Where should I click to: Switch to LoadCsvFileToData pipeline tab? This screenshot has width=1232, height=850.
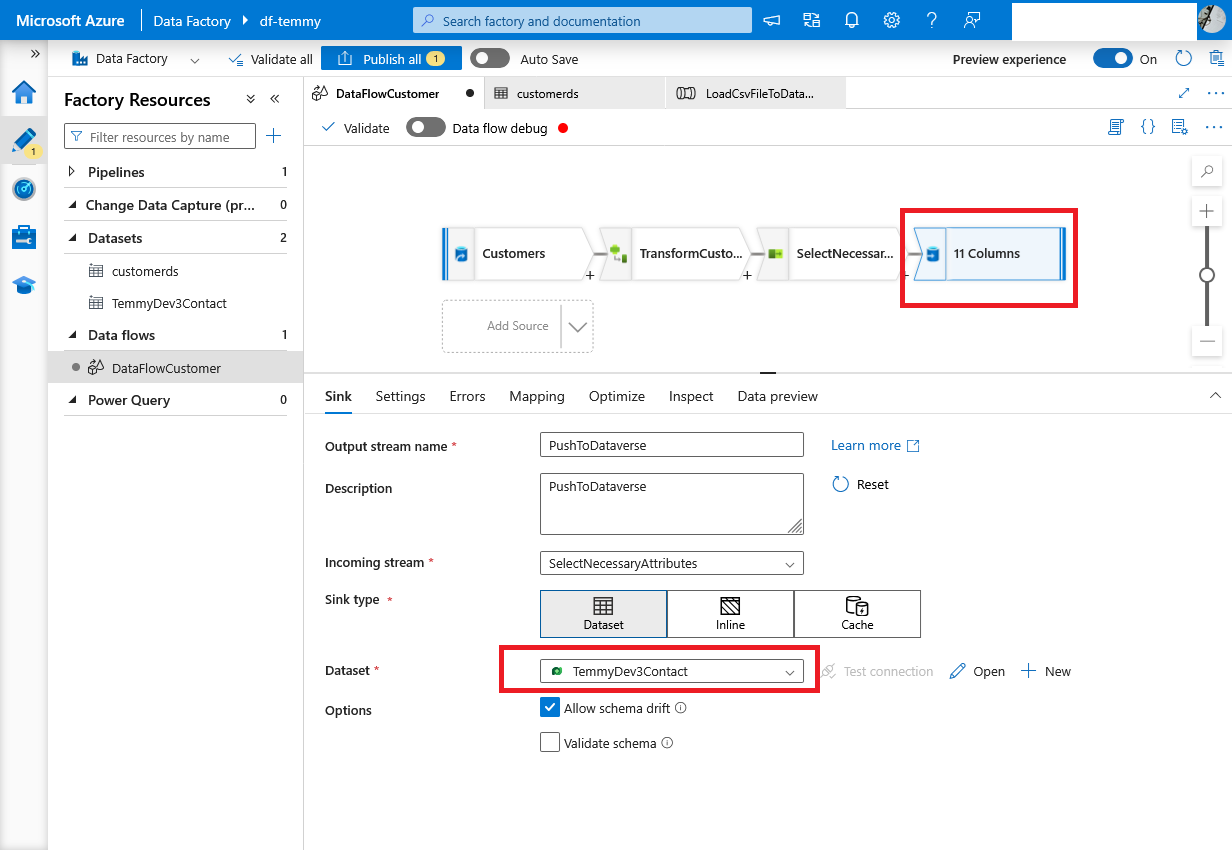coord(755,93)
